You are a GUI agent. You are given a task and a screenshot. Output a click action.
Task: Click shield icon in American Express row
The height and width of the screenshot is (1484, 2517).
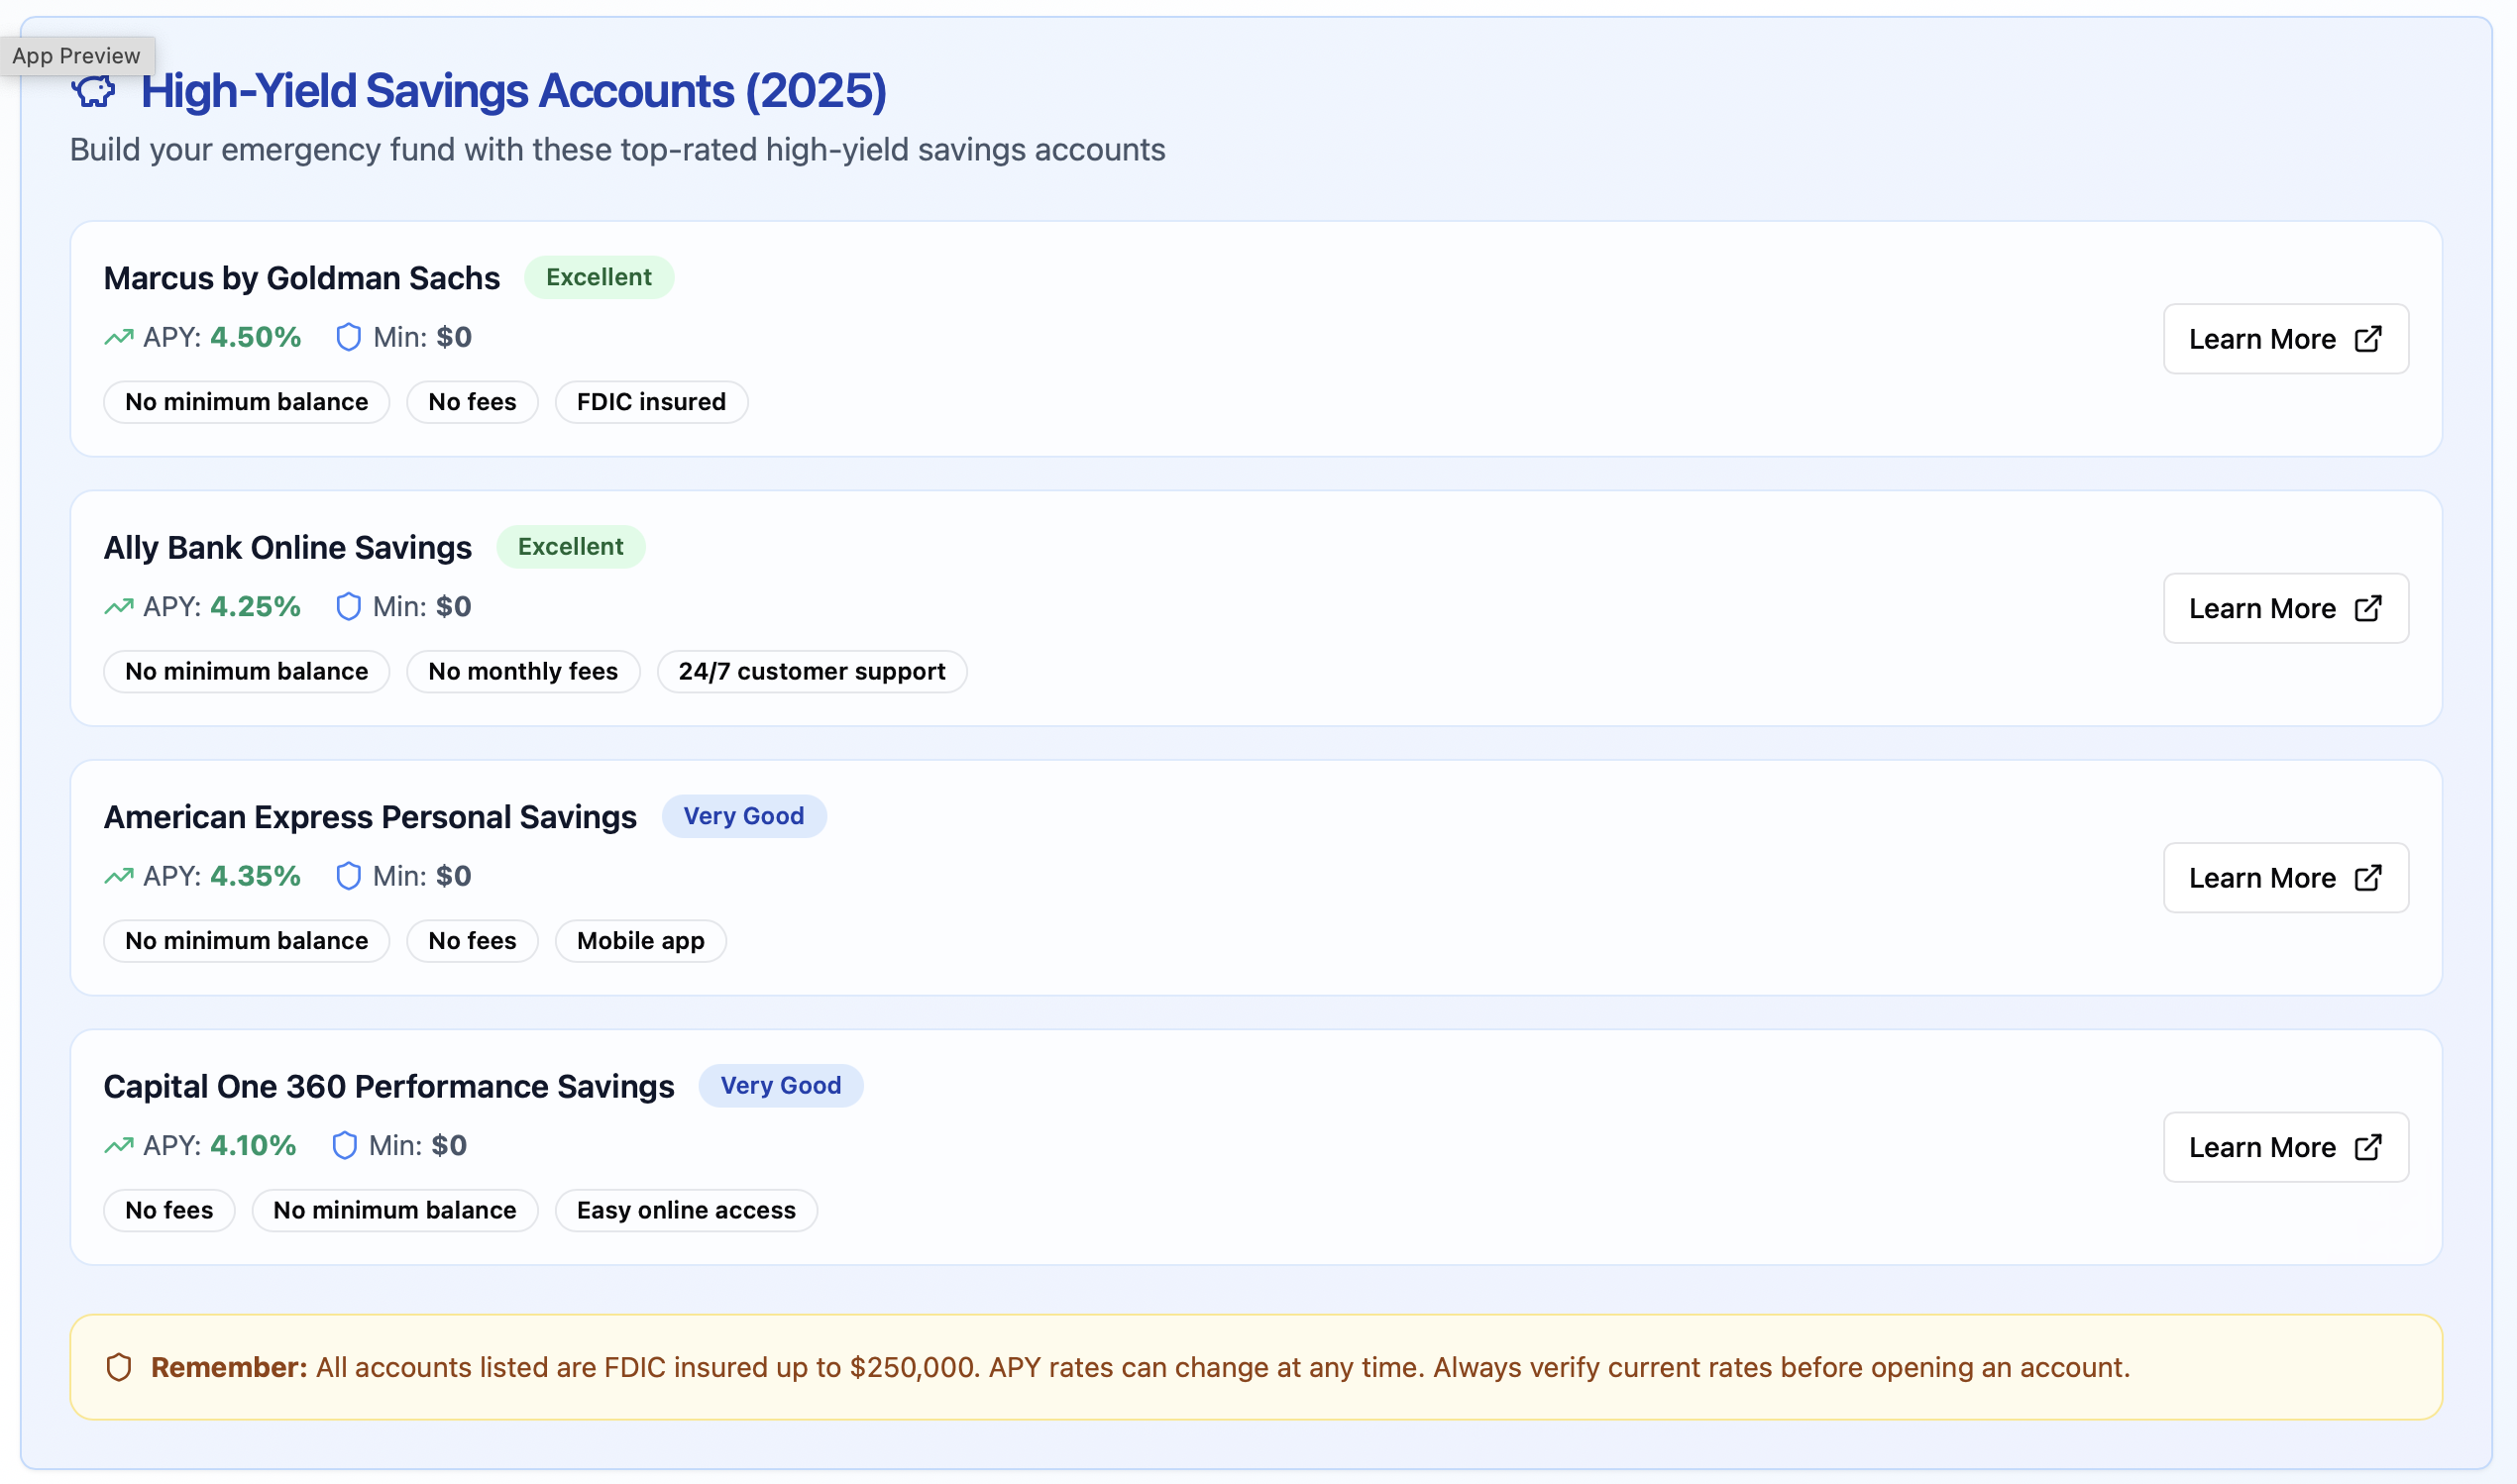348,876
